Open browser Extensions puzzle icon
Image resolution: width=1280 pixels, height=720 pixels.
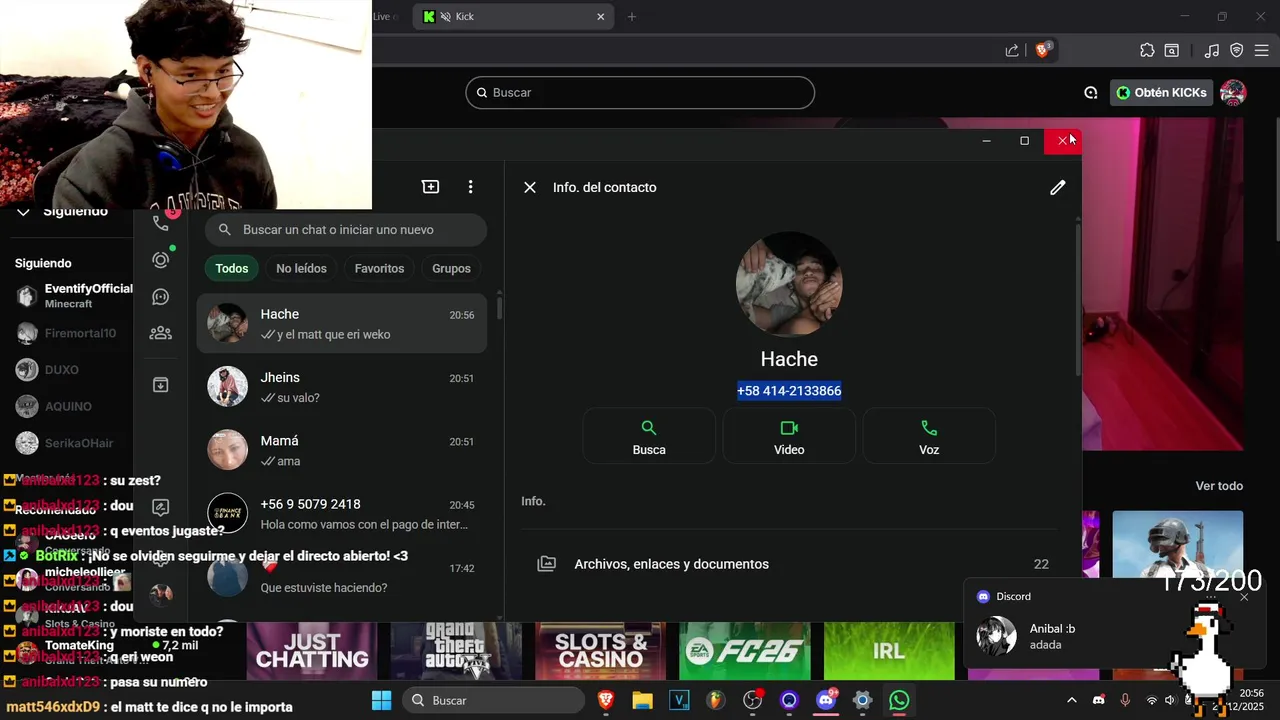click(1147, 50)
